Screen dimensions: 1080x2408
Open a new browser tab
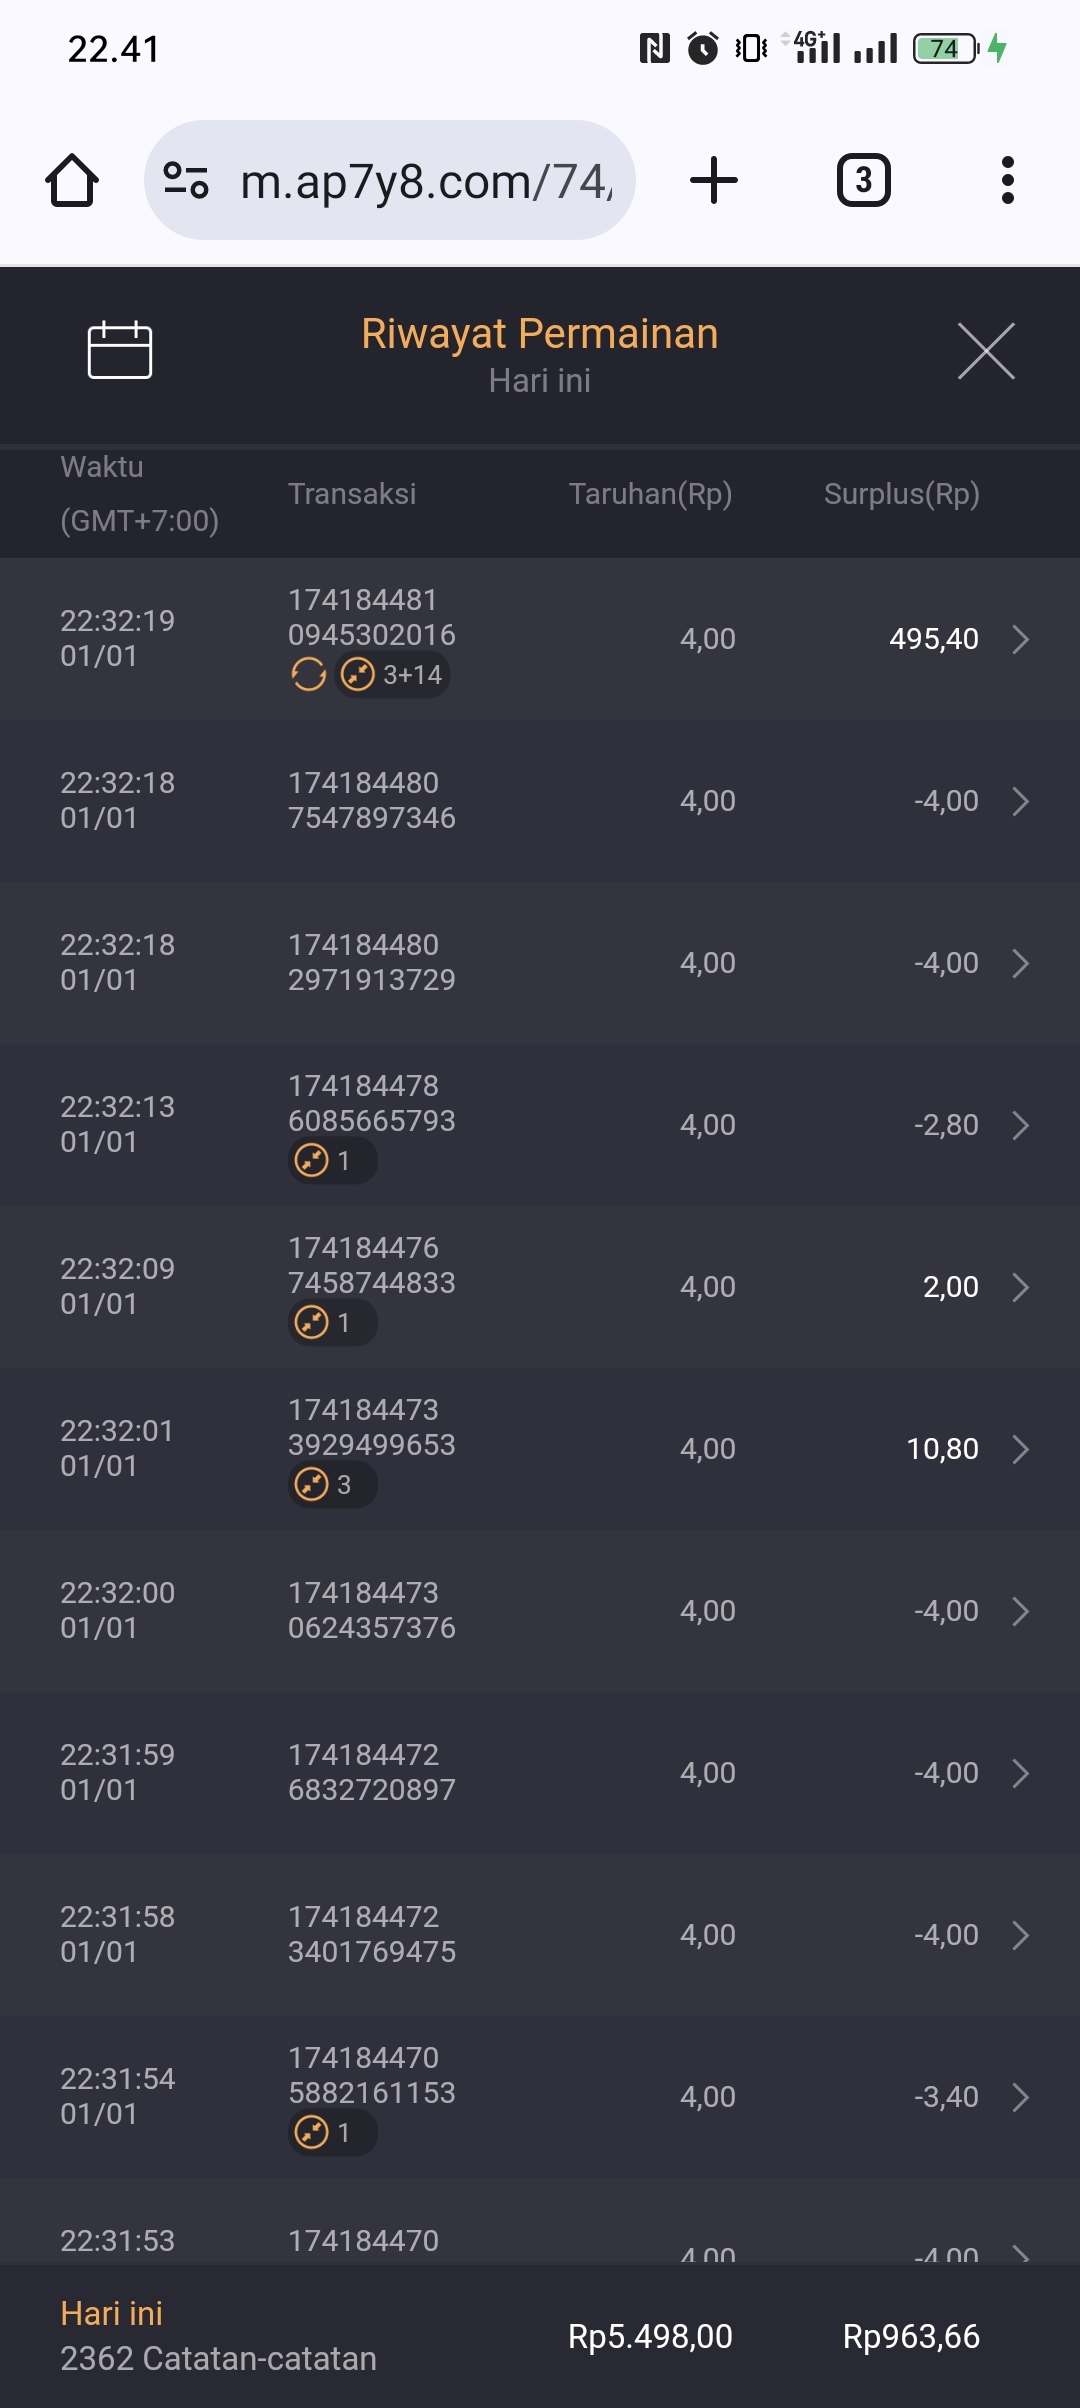(714, 181)
